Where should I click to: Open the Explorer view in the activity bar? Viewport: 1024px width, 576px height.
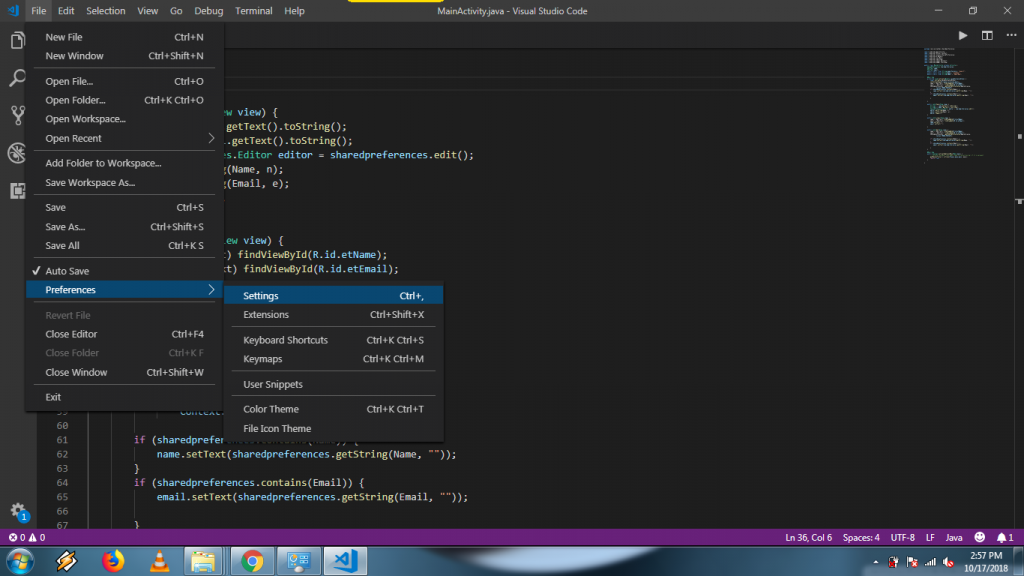[17, 41]
